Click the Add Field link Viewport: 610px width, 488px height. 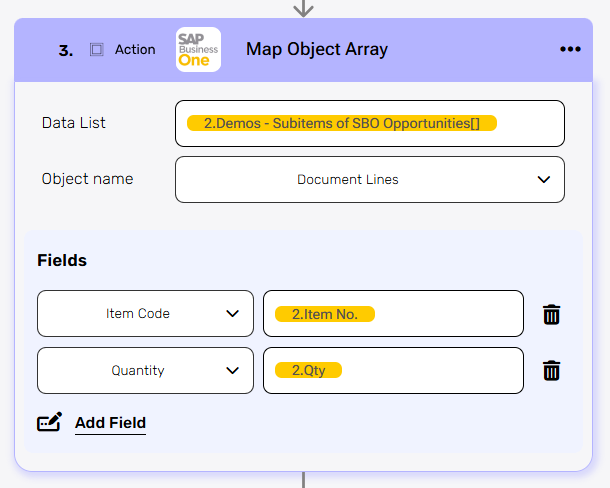click(x=110, y=423)
